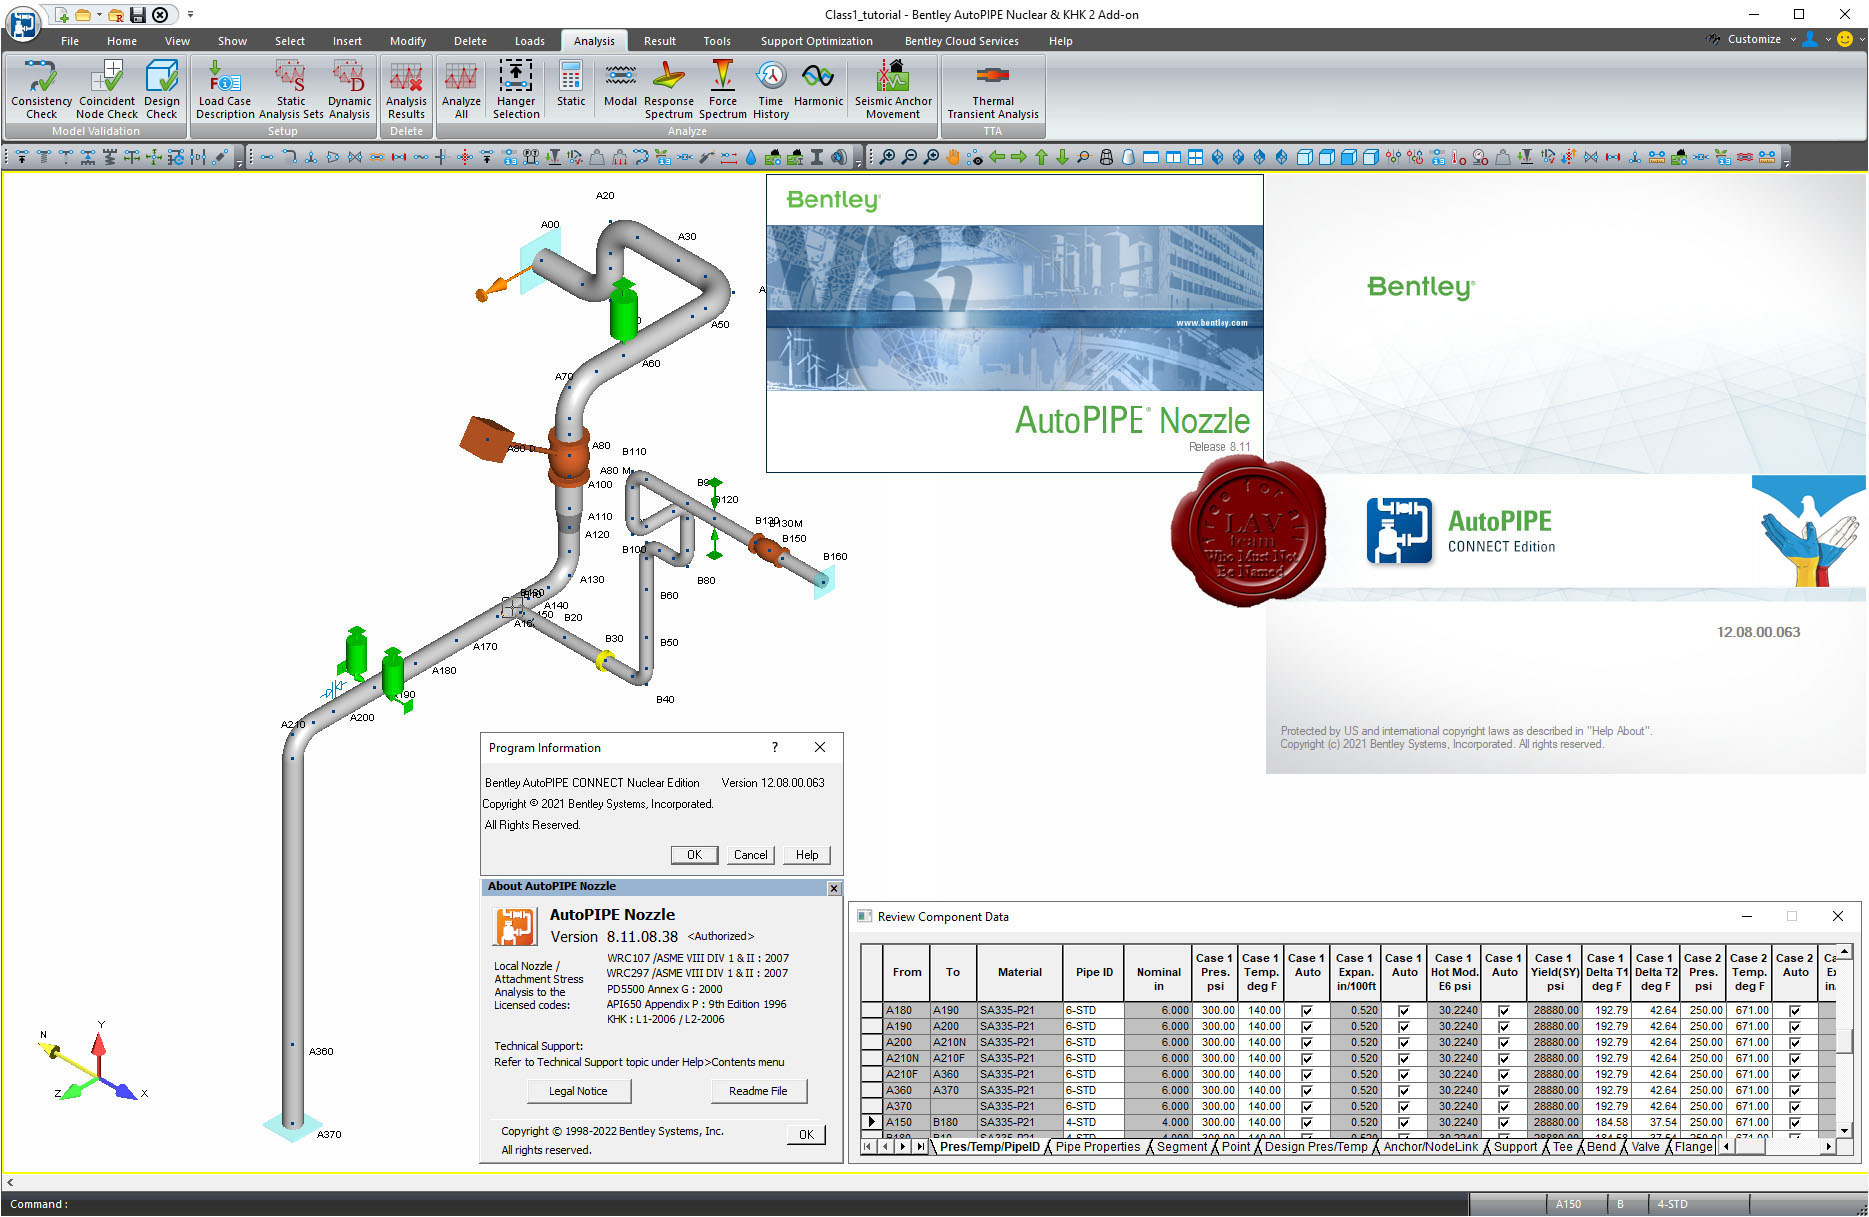Image resolution: width=1869 pixels, height=1217 pixels.
Task: Click Help in Program Information dialog
Action: (x=807, y=855)
